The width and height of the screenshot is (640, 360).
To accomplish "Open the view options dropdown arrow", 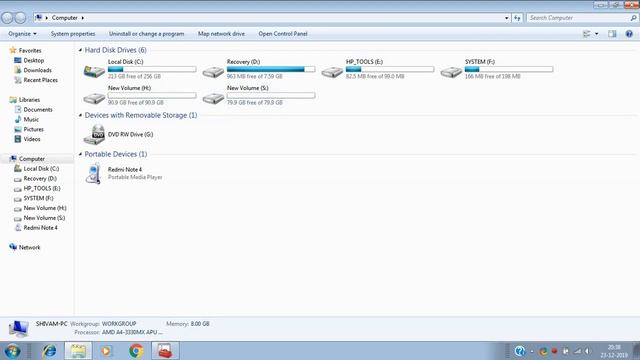I will 596,34.
